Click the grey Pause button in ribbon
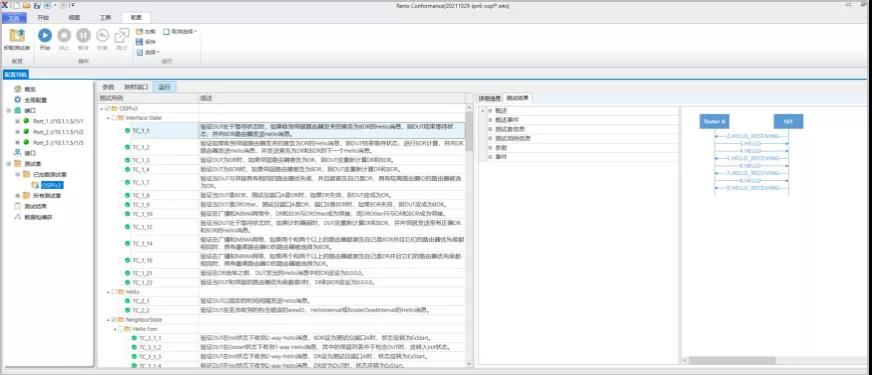Viewport: 872px width, 375px height. point(83,36)
